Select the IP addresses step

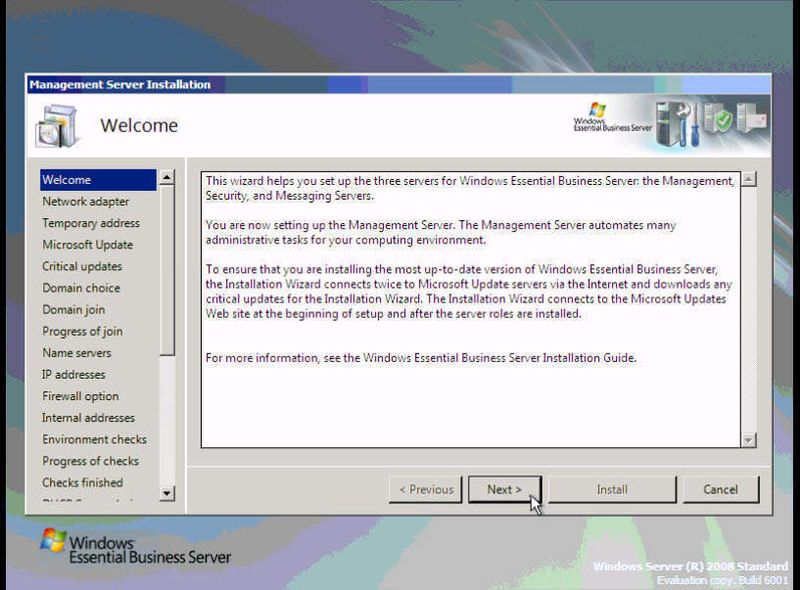[x=73, y=375]
